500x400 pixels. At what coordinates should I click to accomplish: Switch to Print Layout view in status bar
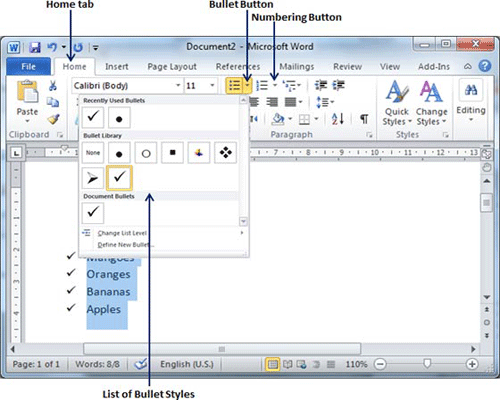coord(273,364)
